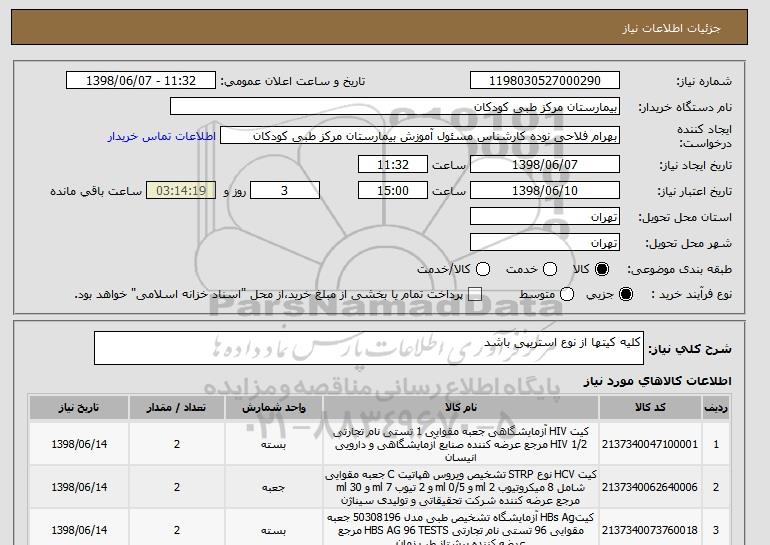
Task: Click item code 213734004710​0001
Action: [650, 444]
